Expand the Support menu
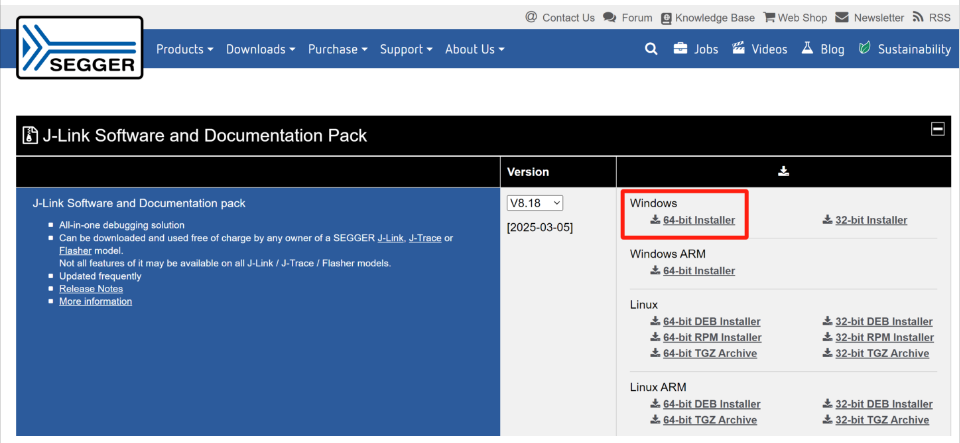960x443 pixels. click(406, 49)
